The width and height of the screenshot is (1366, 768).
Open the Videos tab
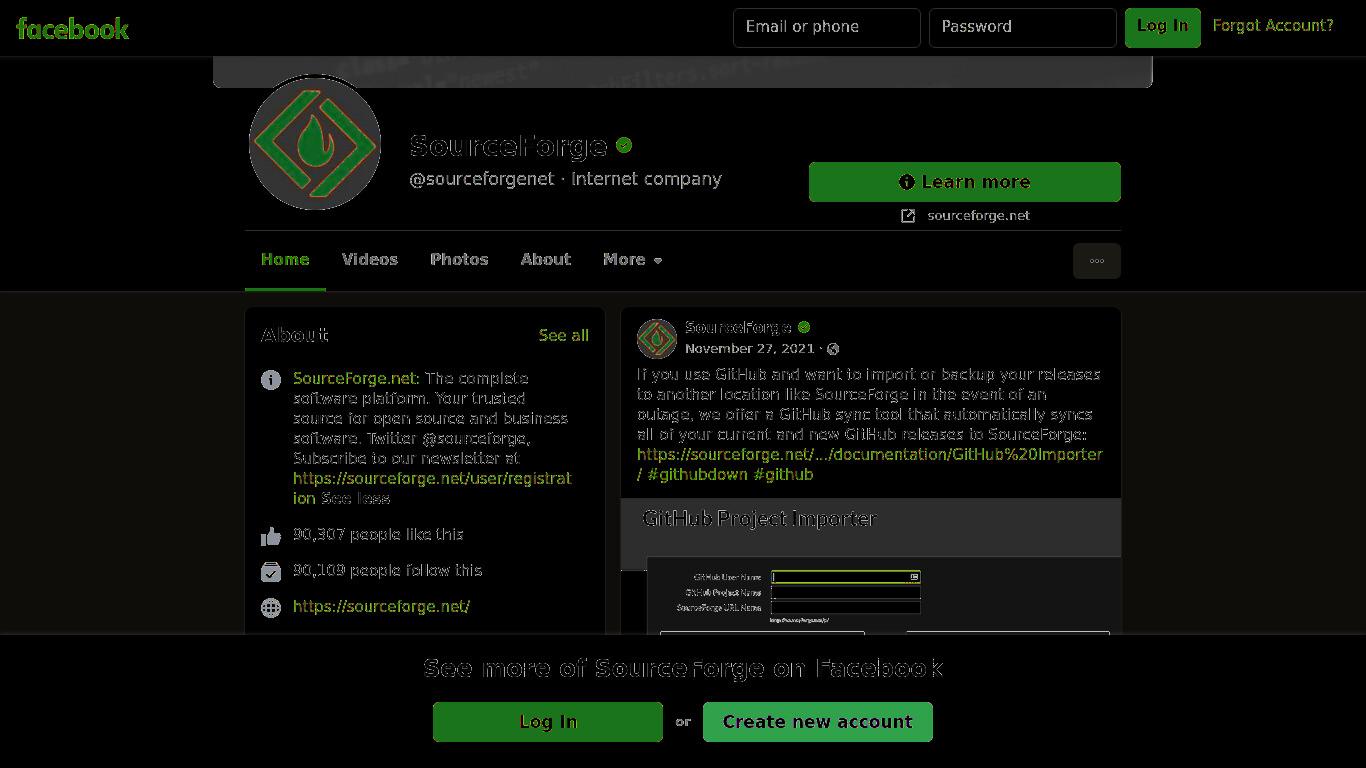pos(370,260)
